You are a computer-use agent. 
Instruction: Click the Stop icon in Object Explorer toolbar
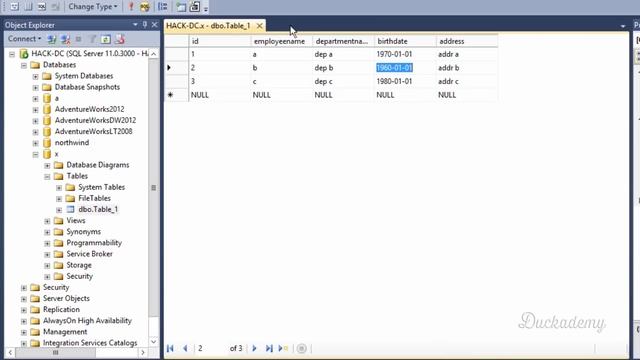point(78,39)
